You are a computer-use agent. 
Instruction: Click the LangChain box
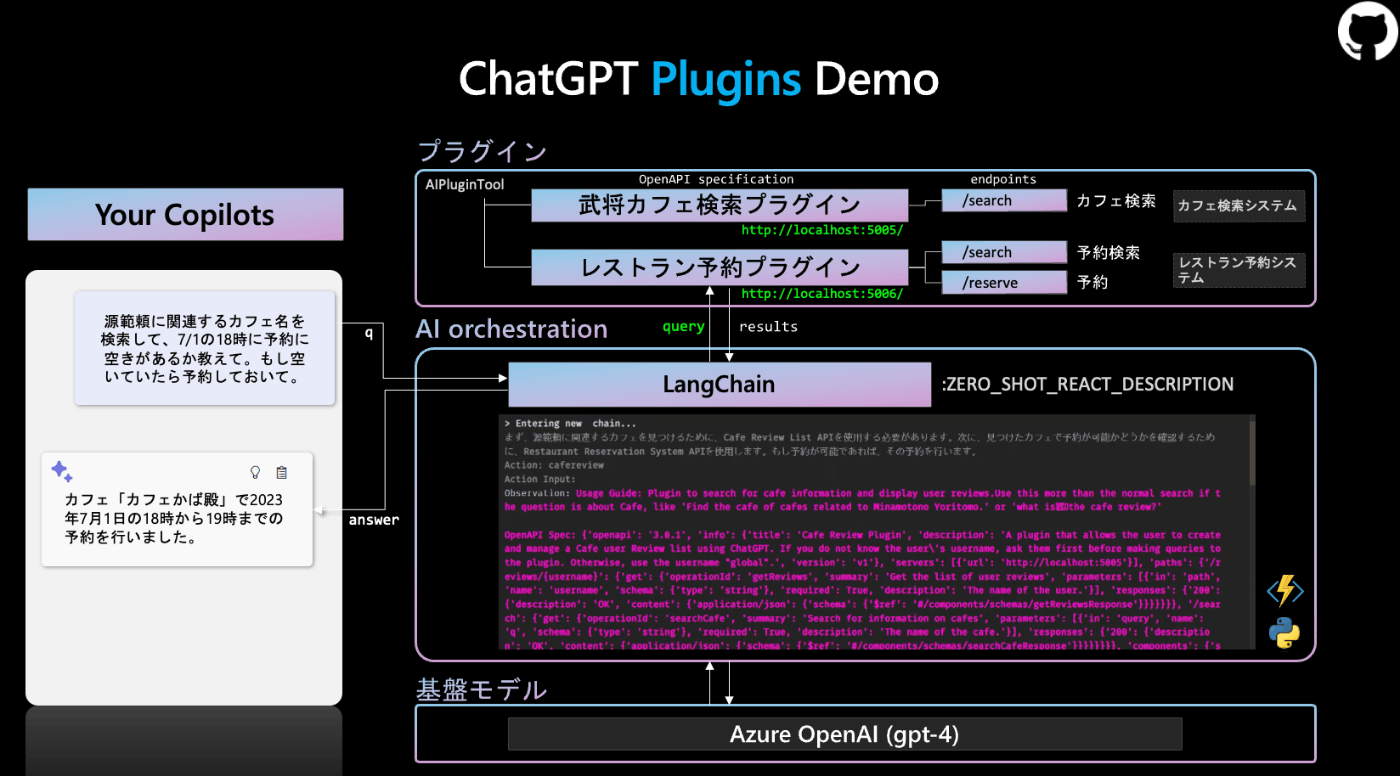(719, 385)
